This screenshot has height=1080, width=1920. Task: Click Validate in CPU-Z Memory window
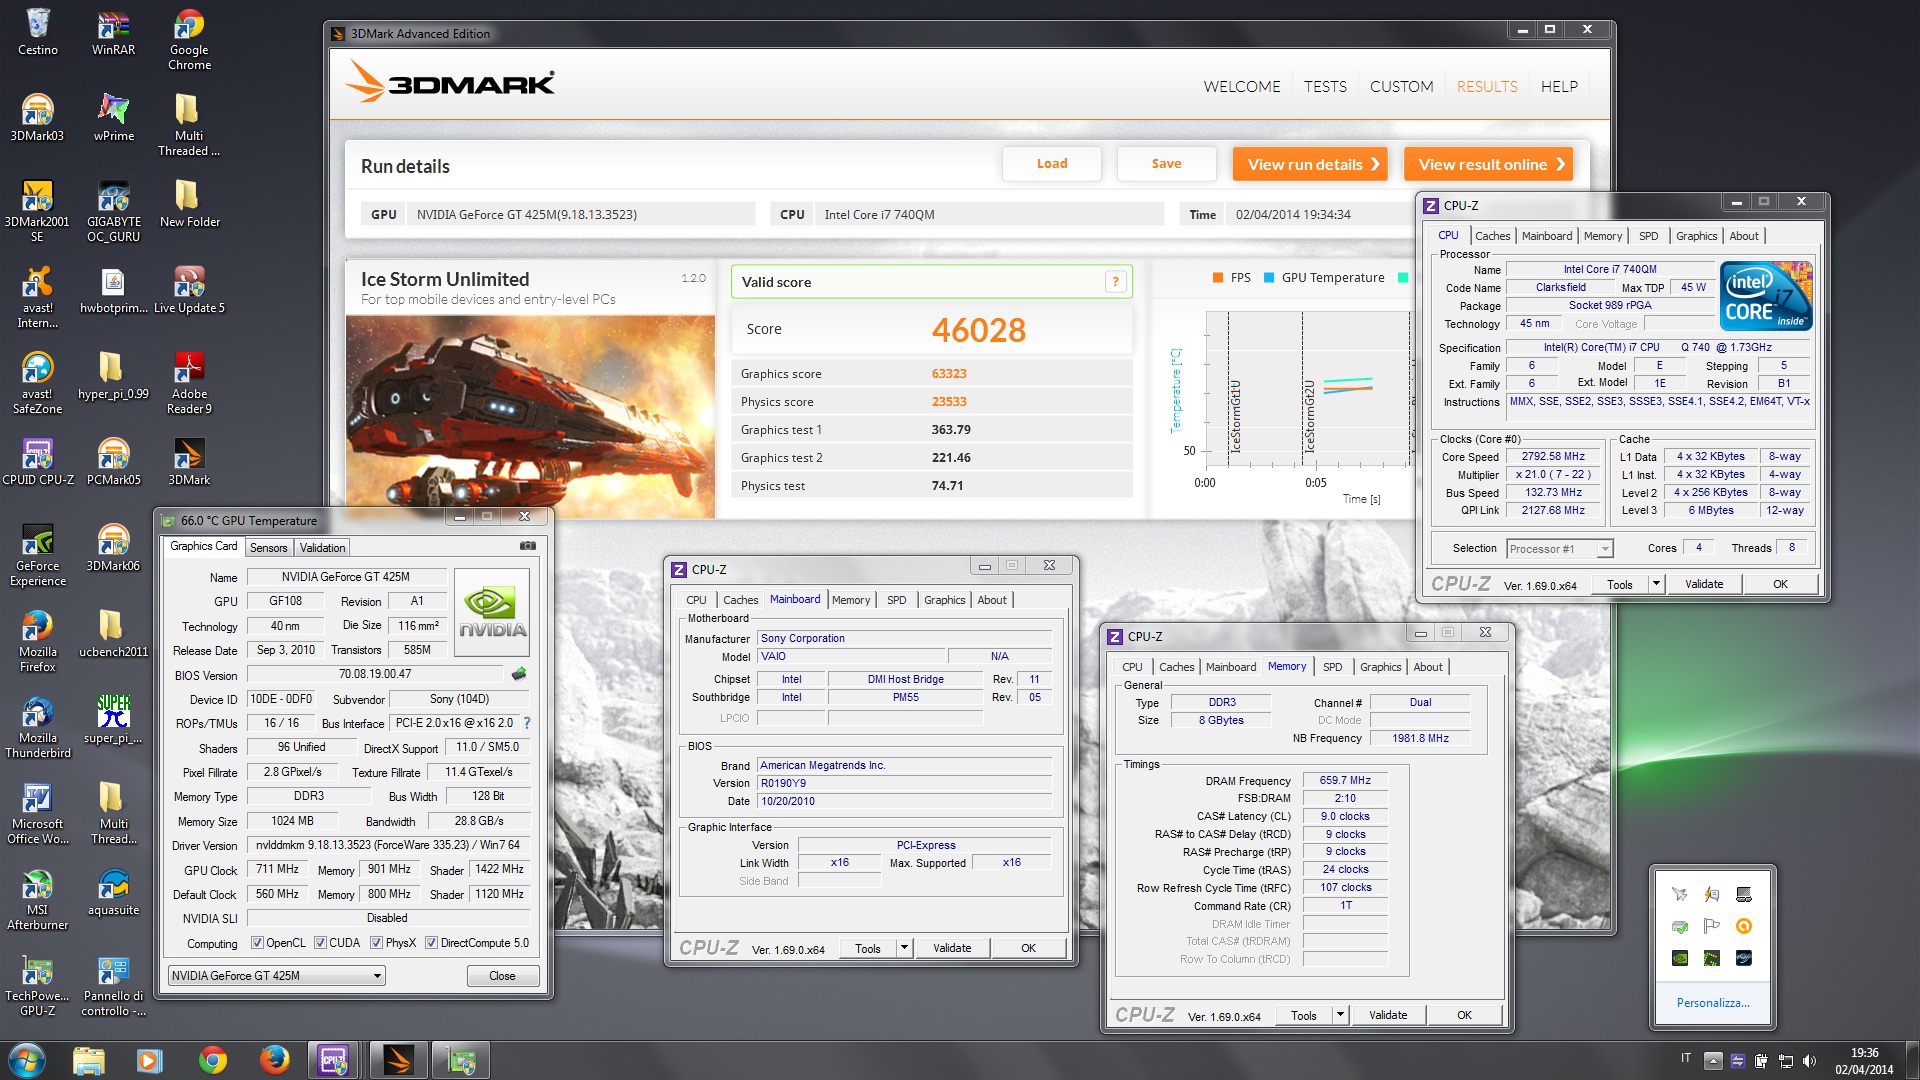click(1388, 1015)
